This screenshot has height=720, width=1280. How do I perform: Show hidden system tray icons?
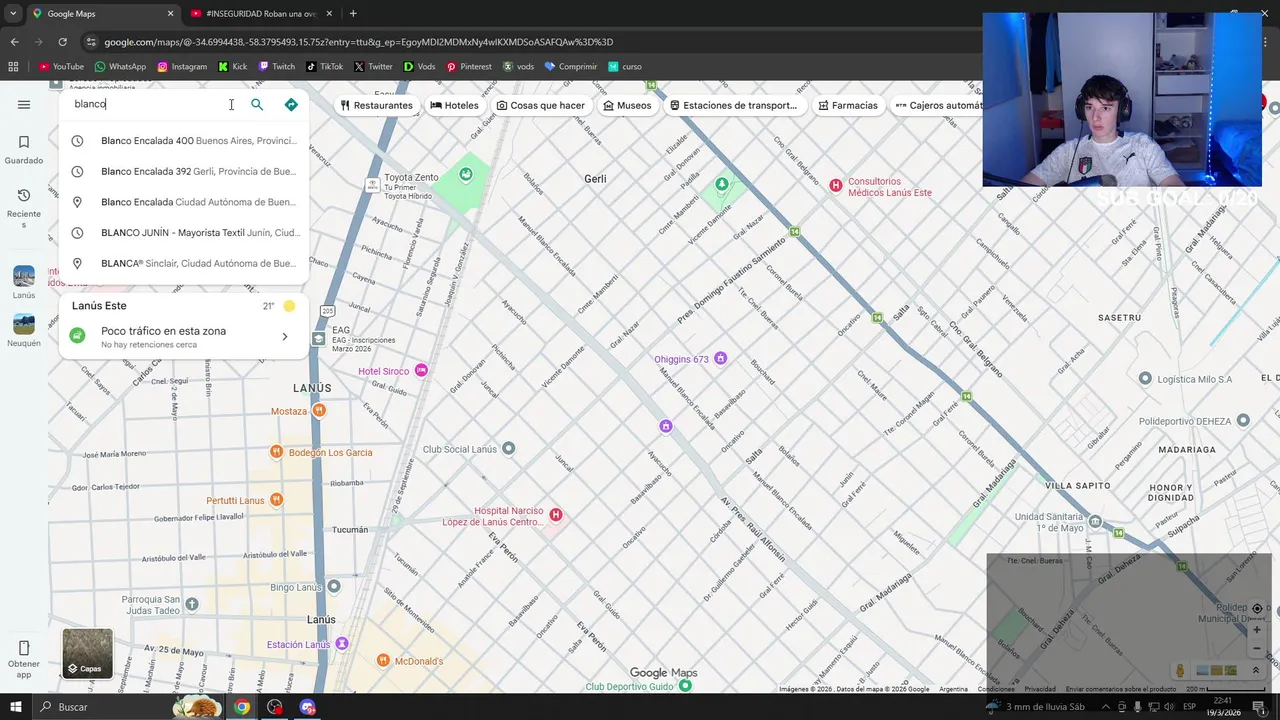[1105, 707]
